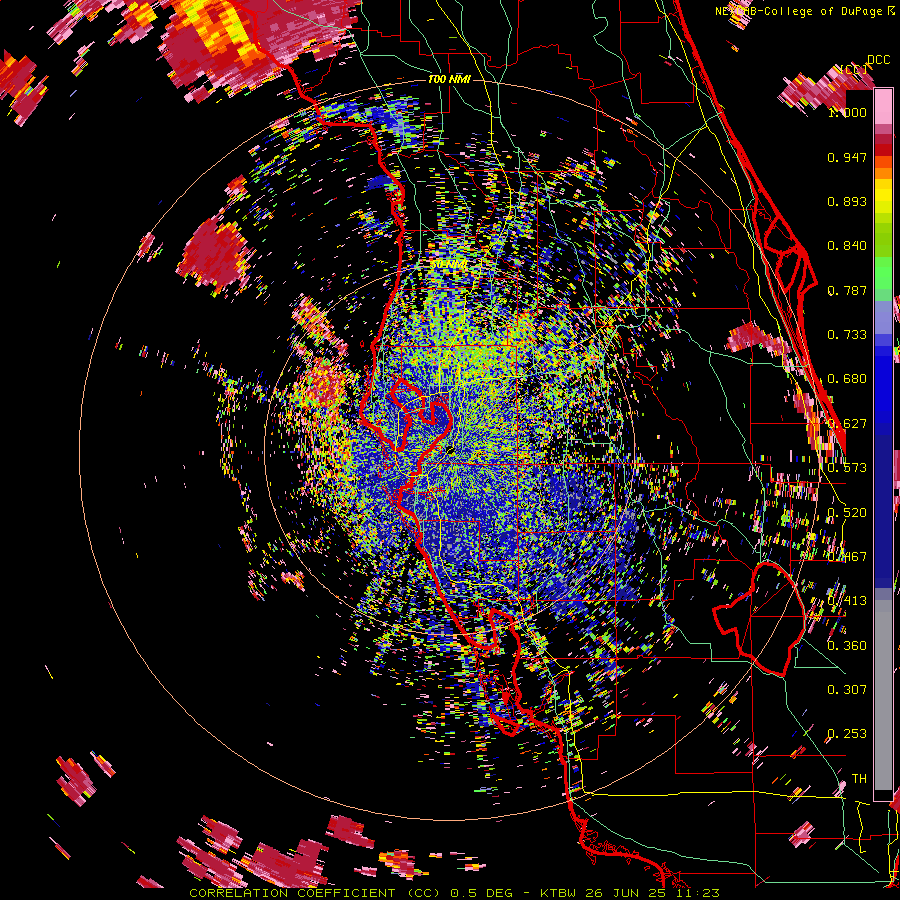
Task: Click the KTBW station ID in the caption
Action: click(558, 893)
